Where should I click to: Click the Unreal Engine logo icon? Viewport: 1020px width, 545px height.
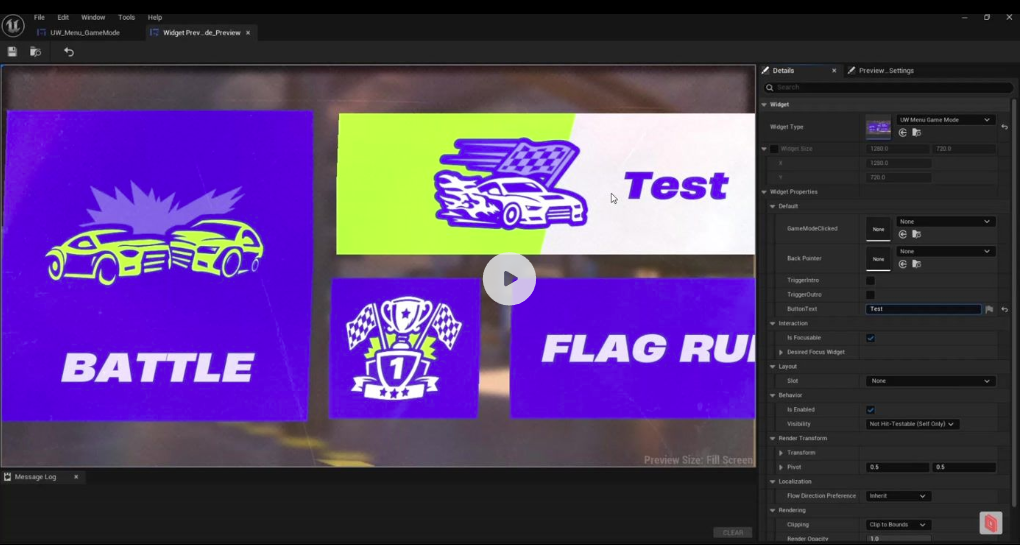[13, 25]
